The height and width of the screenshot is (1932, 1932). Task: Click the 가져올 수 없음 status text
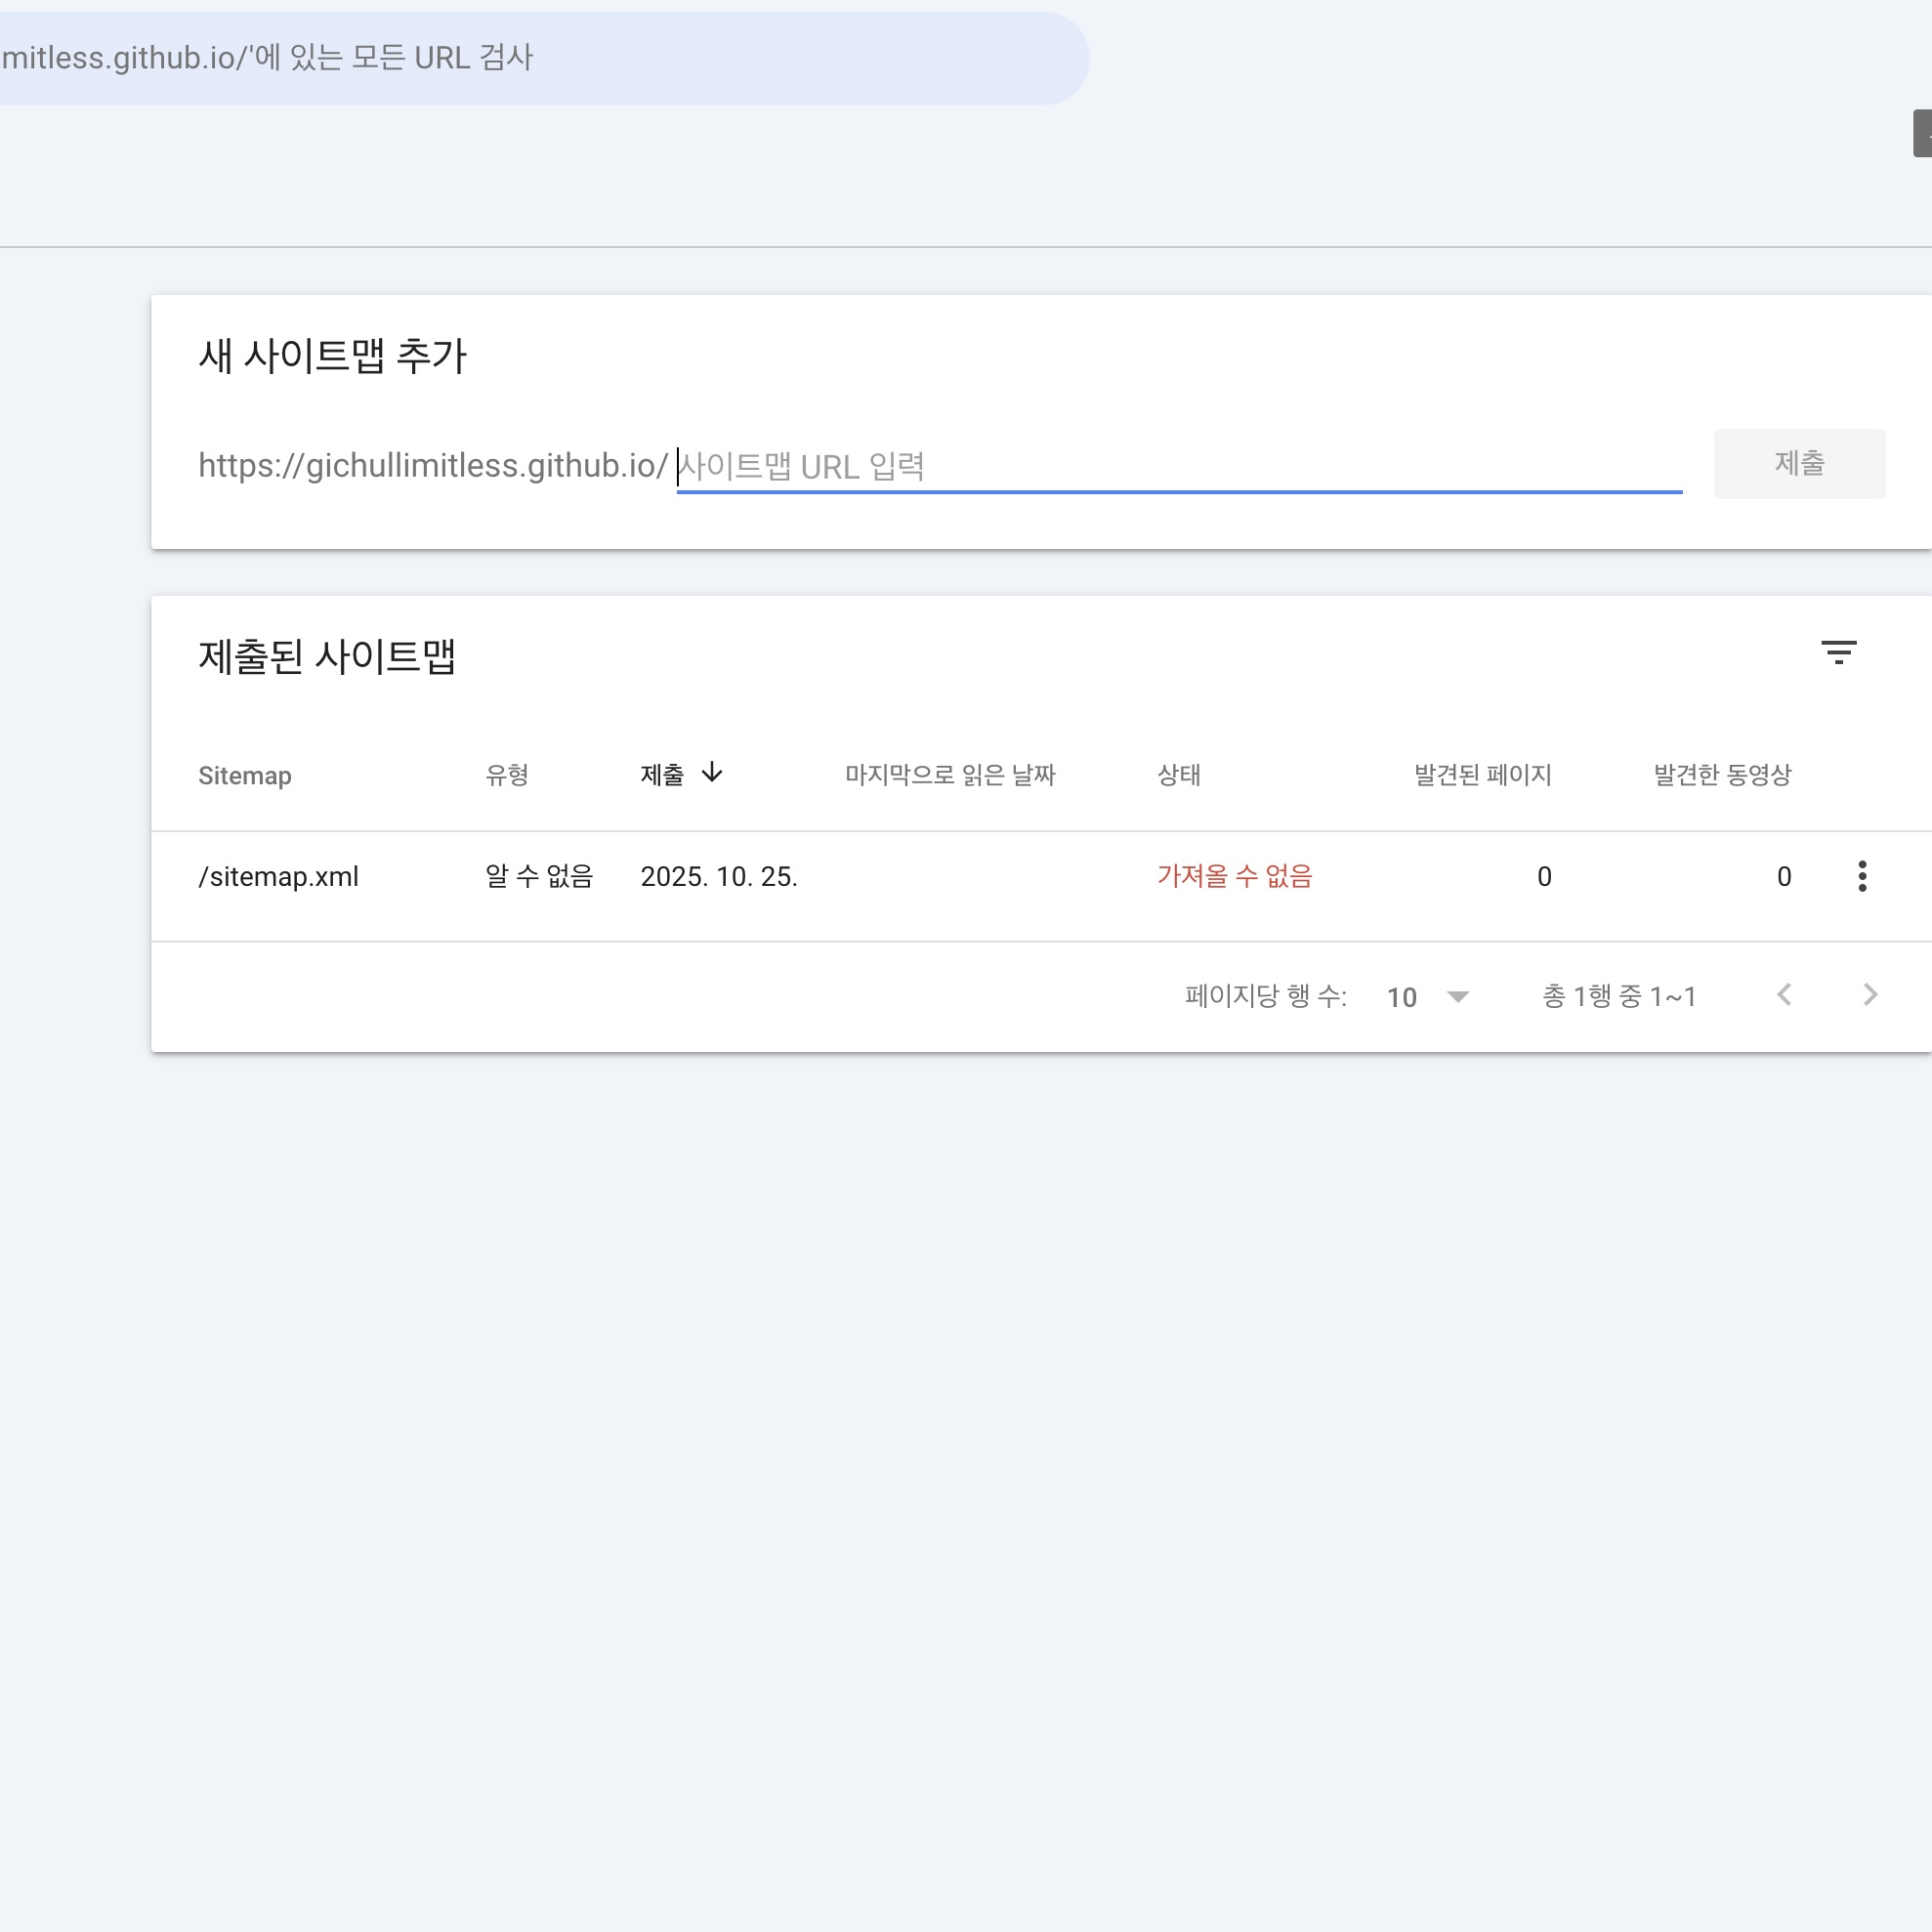point(1236,876)
